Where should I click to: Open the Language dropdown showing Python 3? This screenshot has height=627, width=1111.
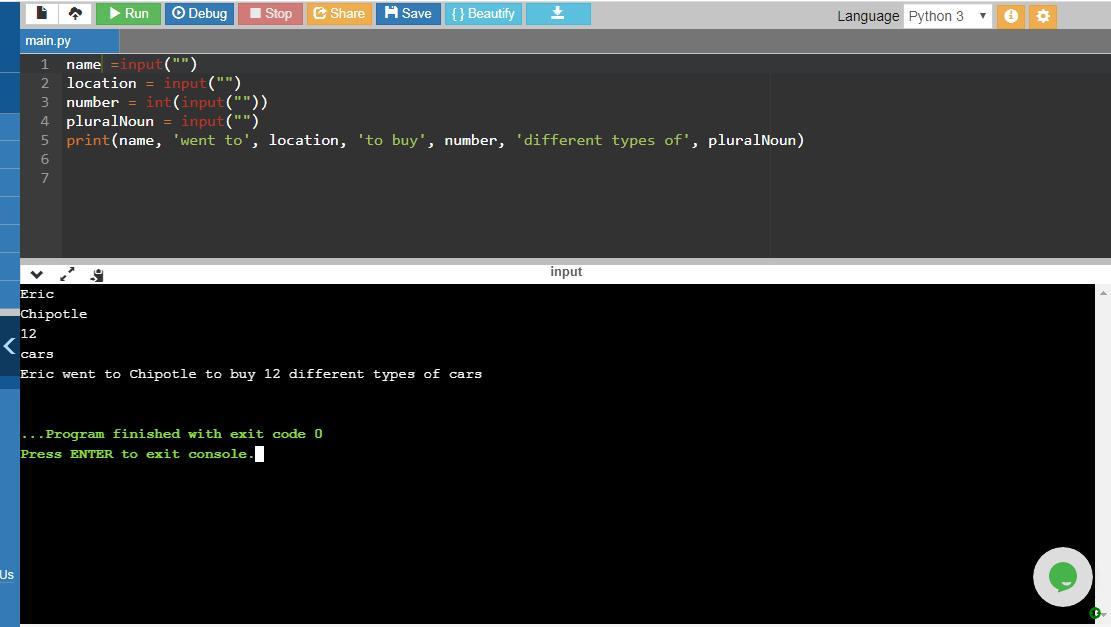(947, 16)
